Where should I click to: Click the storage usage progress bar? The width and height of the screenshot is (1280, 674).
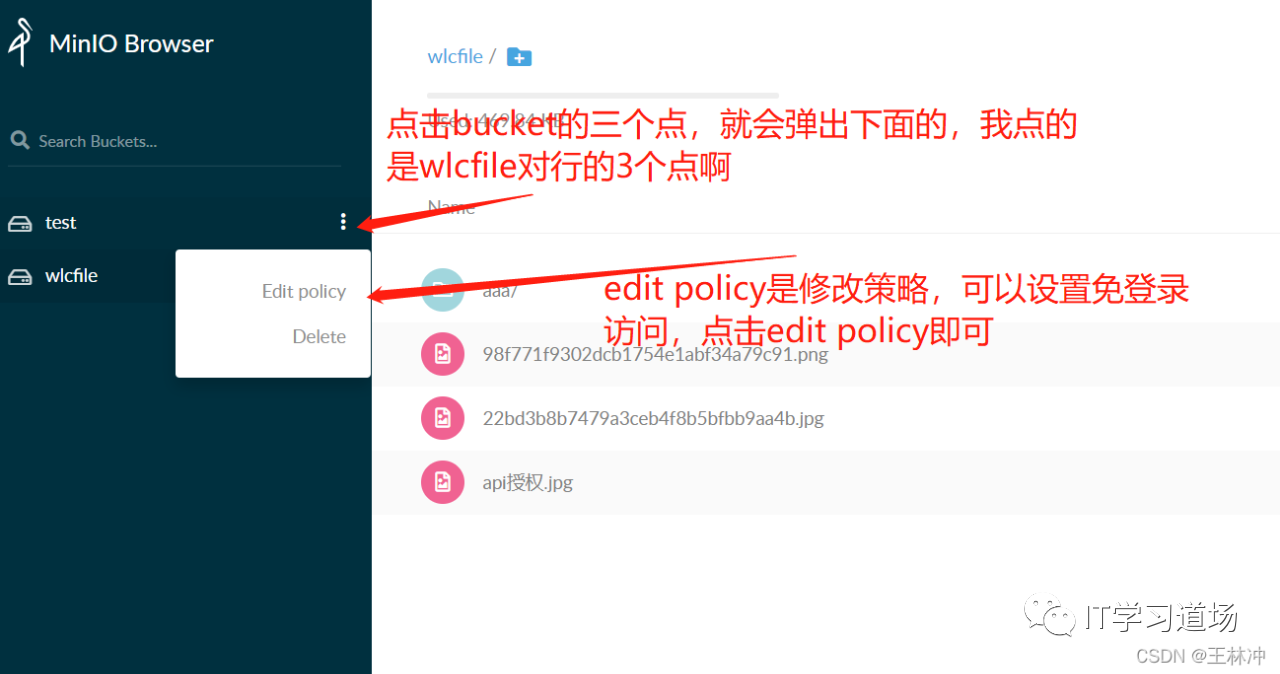tap(602, 95)
